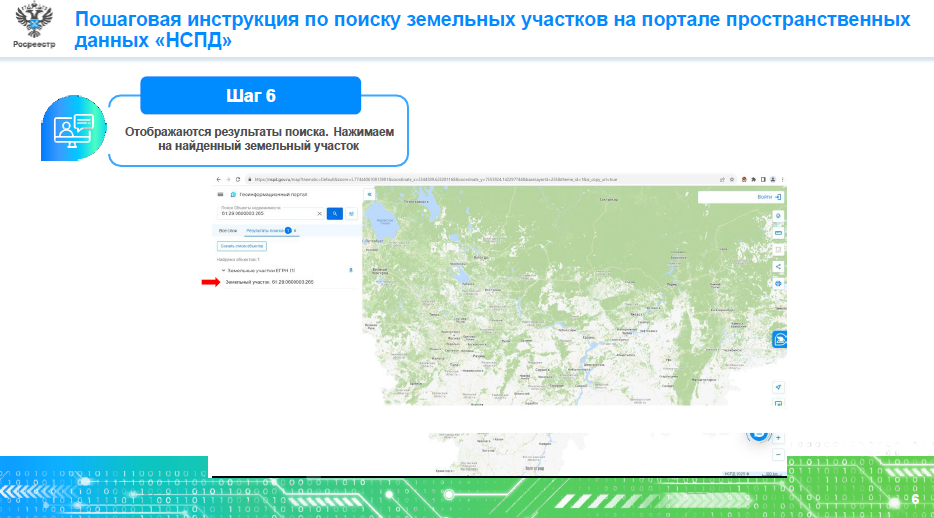Collapse the Земельные участки ЕГРН group
The width and height of the screenshot is (934, 518).
coord(223,270)
